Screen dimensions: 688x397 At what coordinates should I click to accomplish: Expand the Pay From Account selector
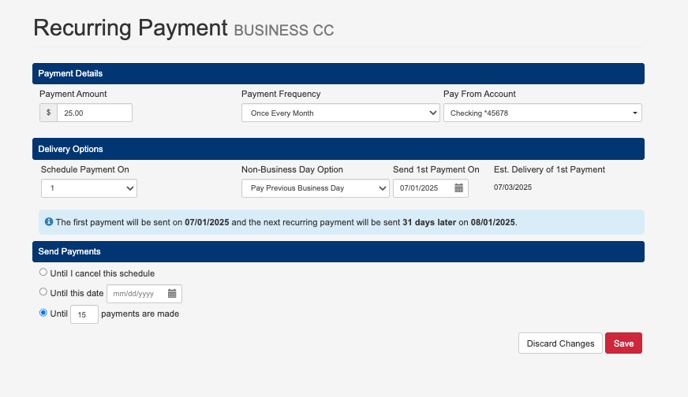pos(542,113)
